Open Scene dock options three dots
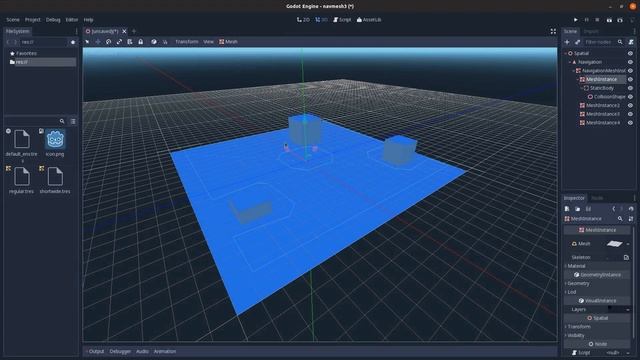Image resolution: width=640 pixels, height=360 pixels. click(x=634, y=31)
